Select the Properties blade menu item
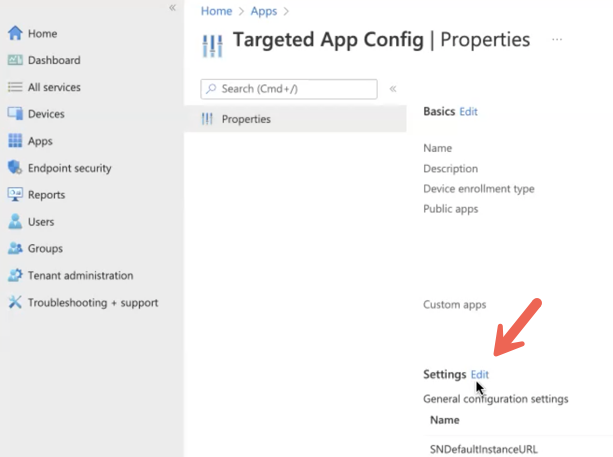This screenshot has height=457, width=613. [296, 119]
